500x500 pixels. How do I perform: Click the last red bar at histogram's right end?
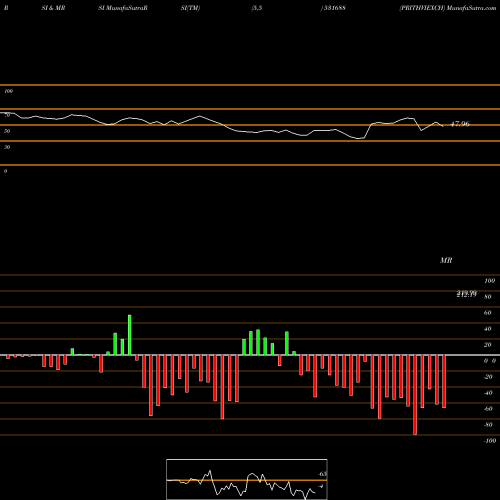coord(444,381)
